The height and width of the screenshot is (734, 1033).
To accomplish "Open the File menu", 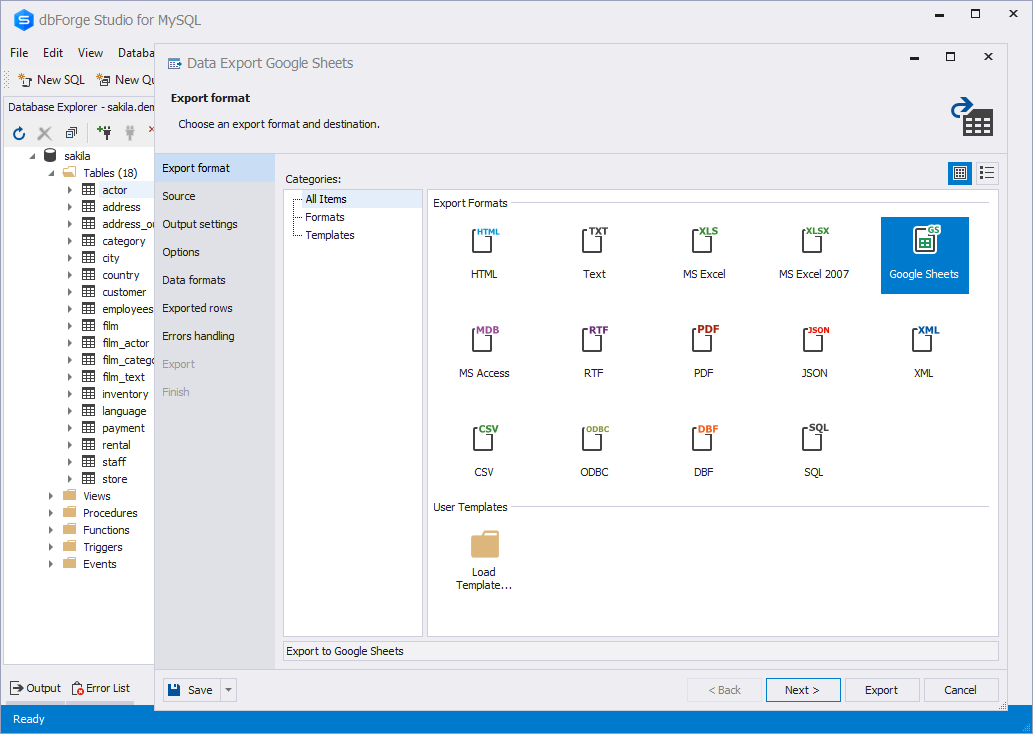I will coord(19,53).
